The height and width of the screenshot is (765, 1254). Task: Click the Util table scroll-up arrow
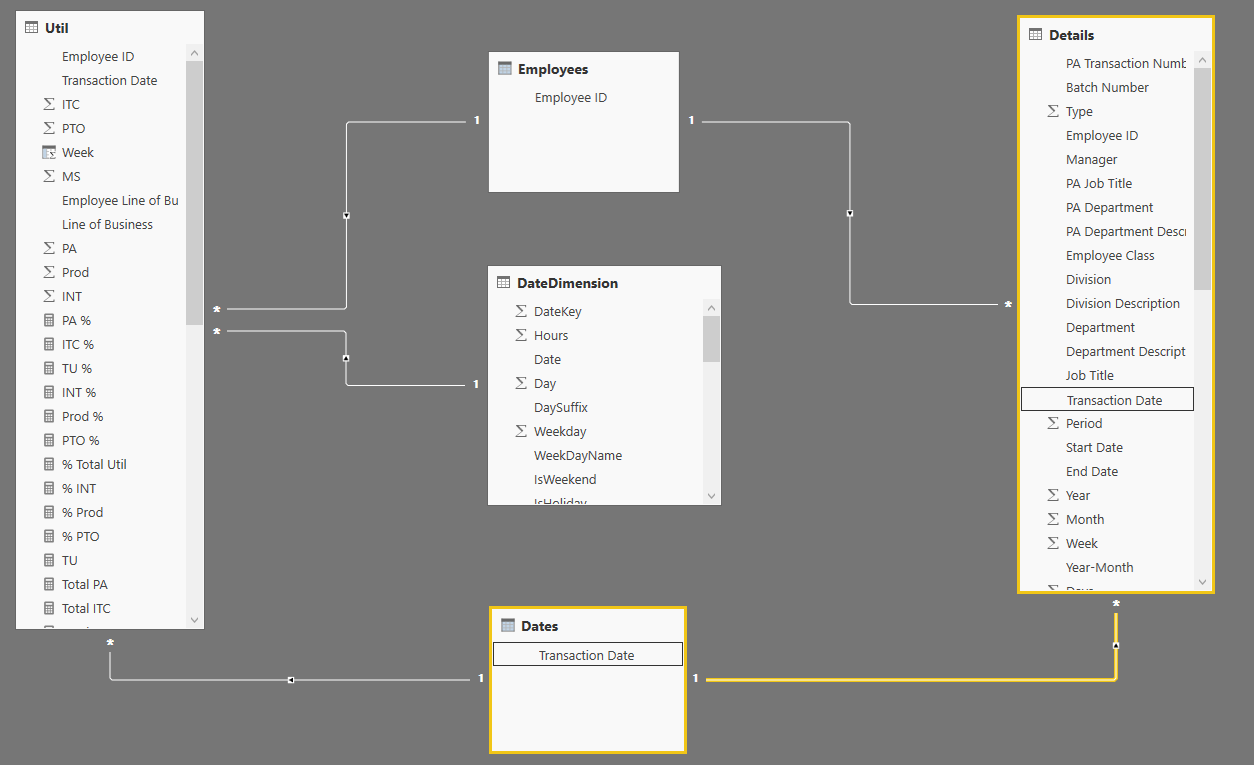pos(194,52)
